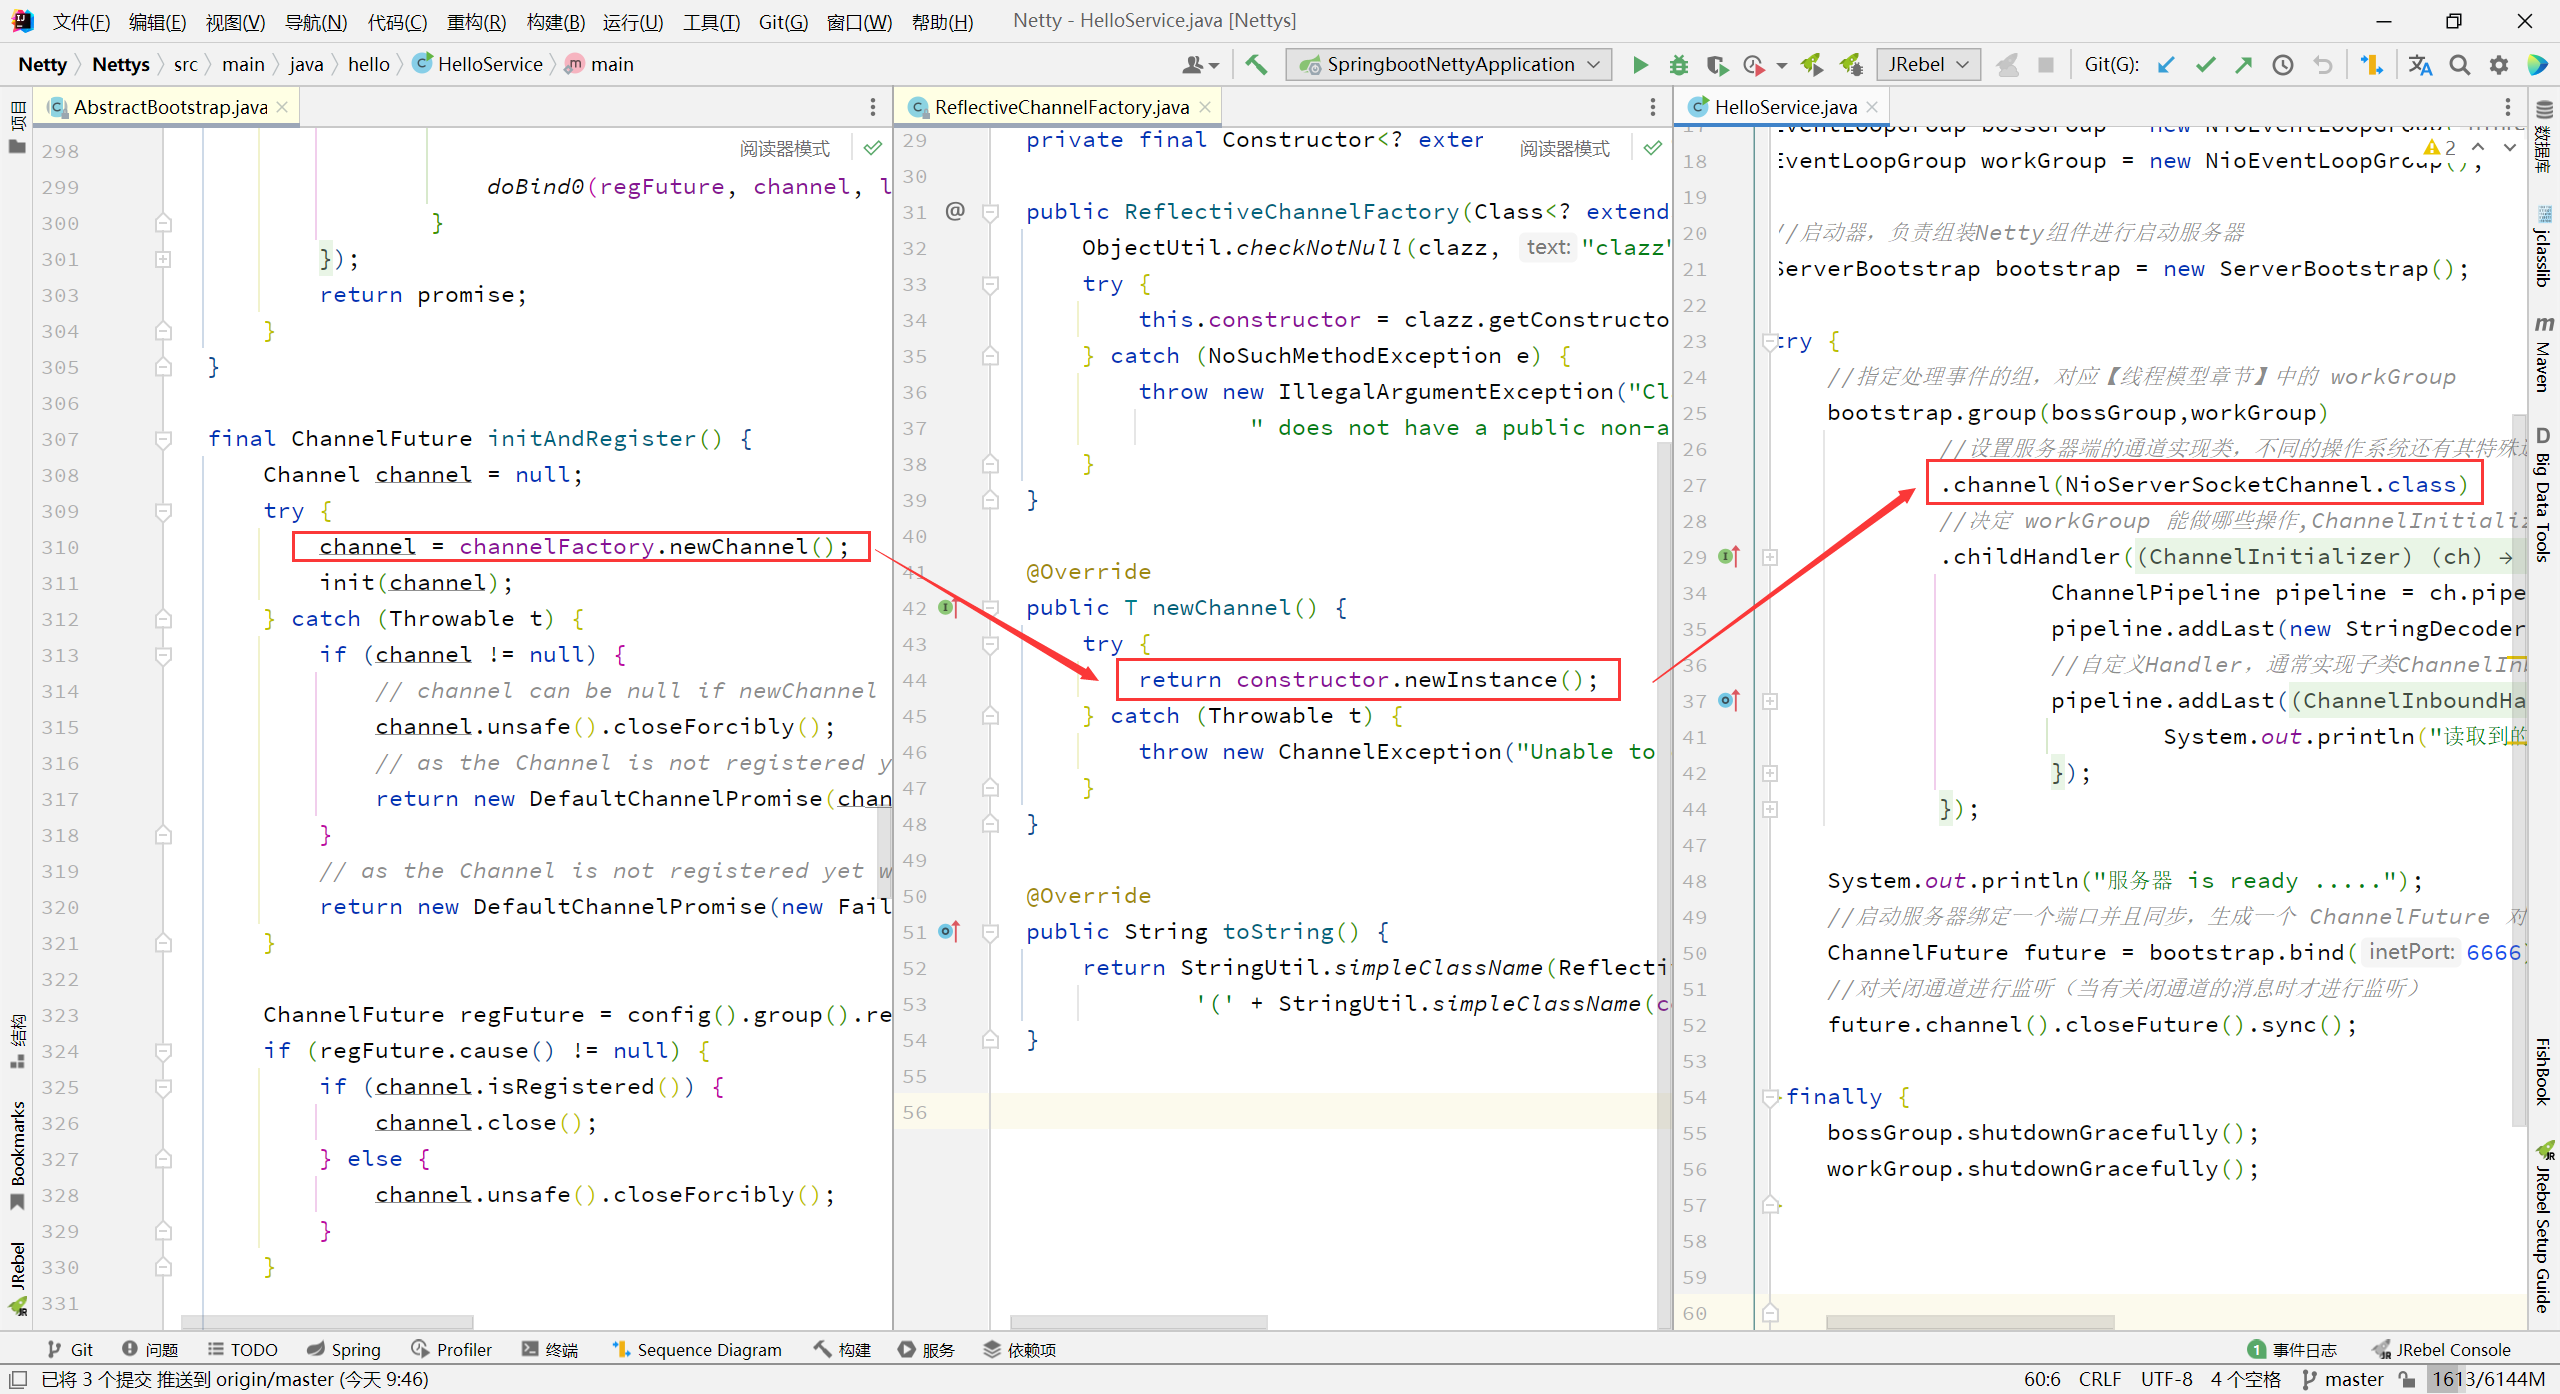The image size is (2560, 1394).
Task: Open the Git(G) menu
Action: (x=782, y=21)
